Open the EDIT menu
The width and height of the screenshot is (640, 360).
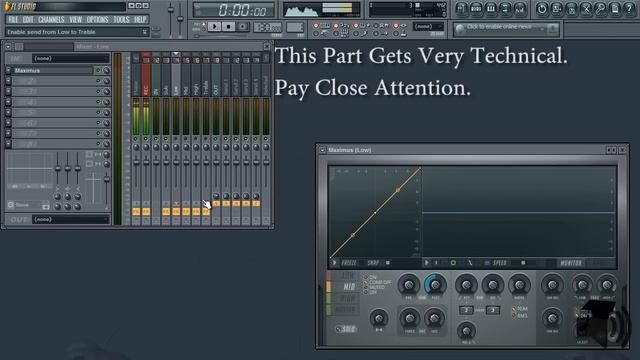(x=28, y=20)
